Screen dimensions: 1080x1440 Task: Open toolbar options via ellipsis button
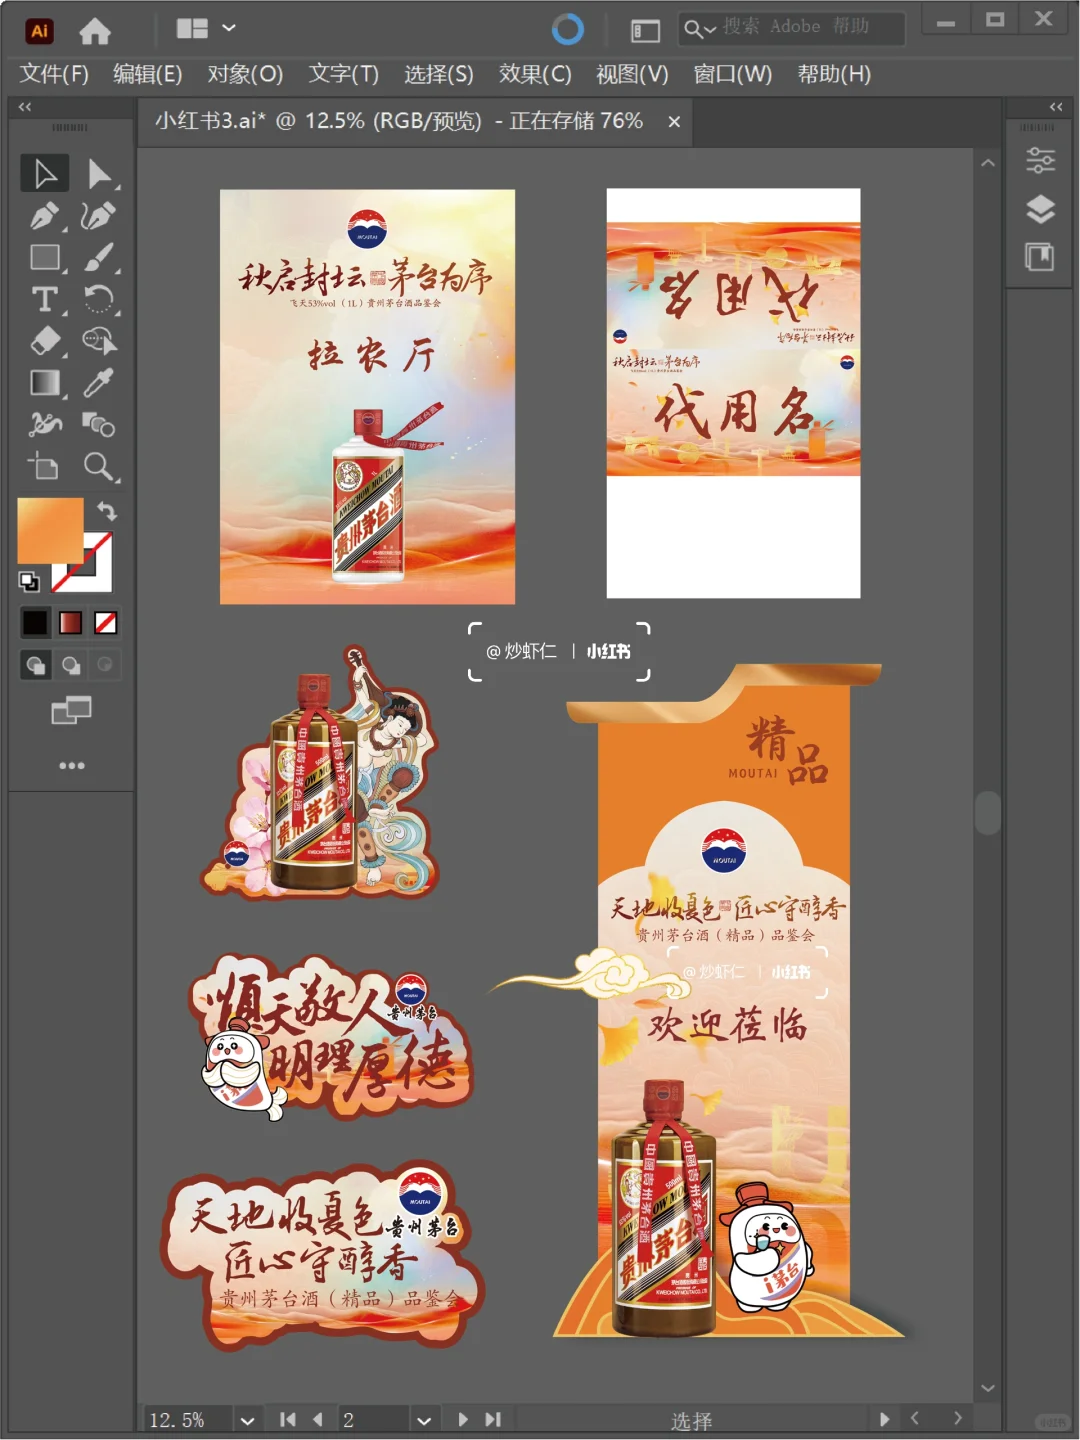71,765
